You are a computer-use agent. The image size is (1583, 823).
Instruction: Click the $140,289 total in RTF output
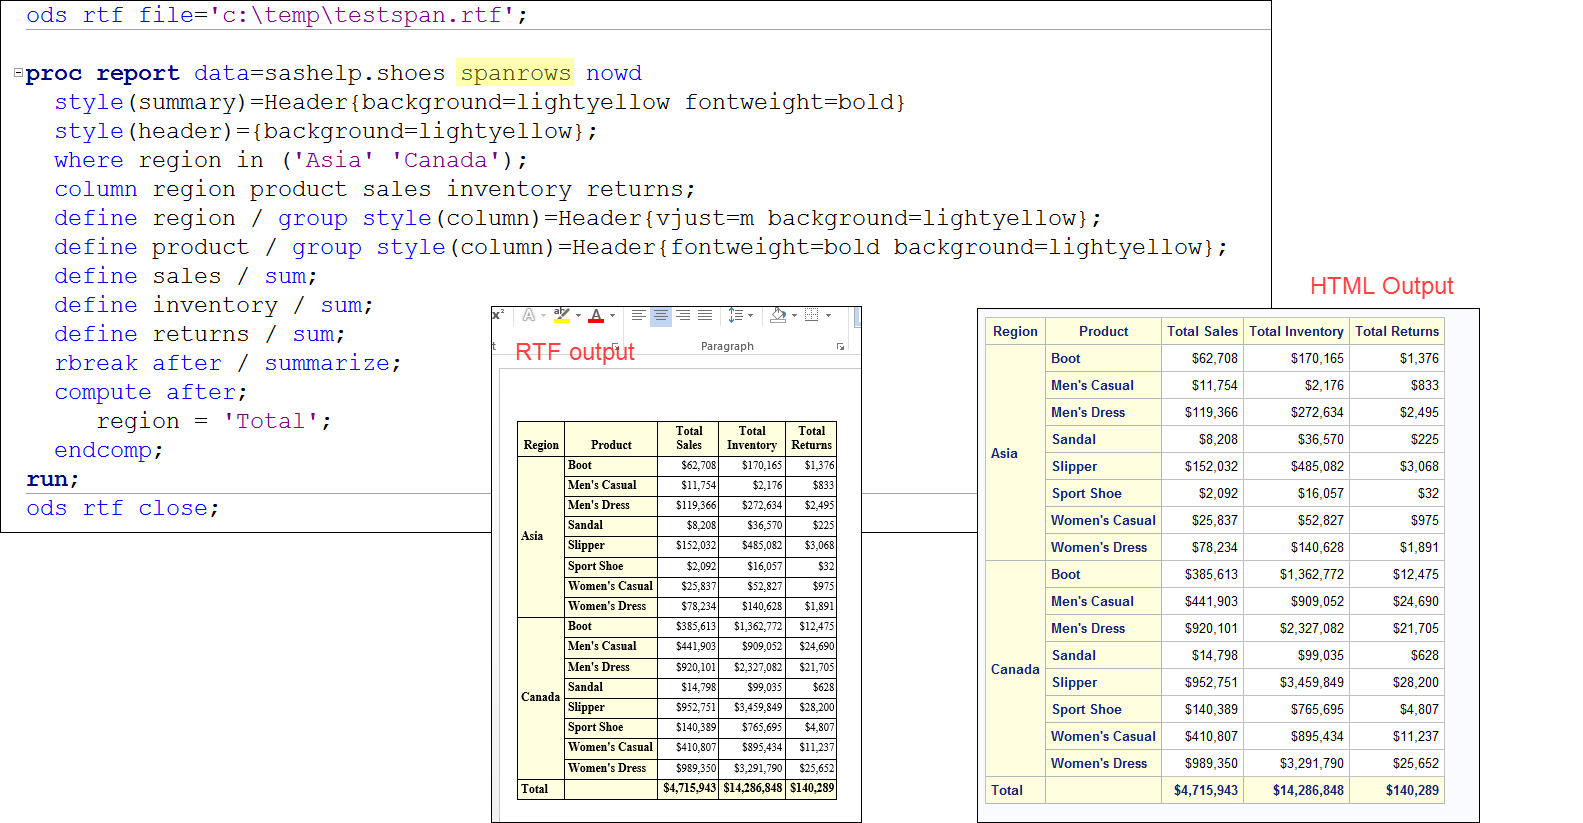tap(812, 788)
